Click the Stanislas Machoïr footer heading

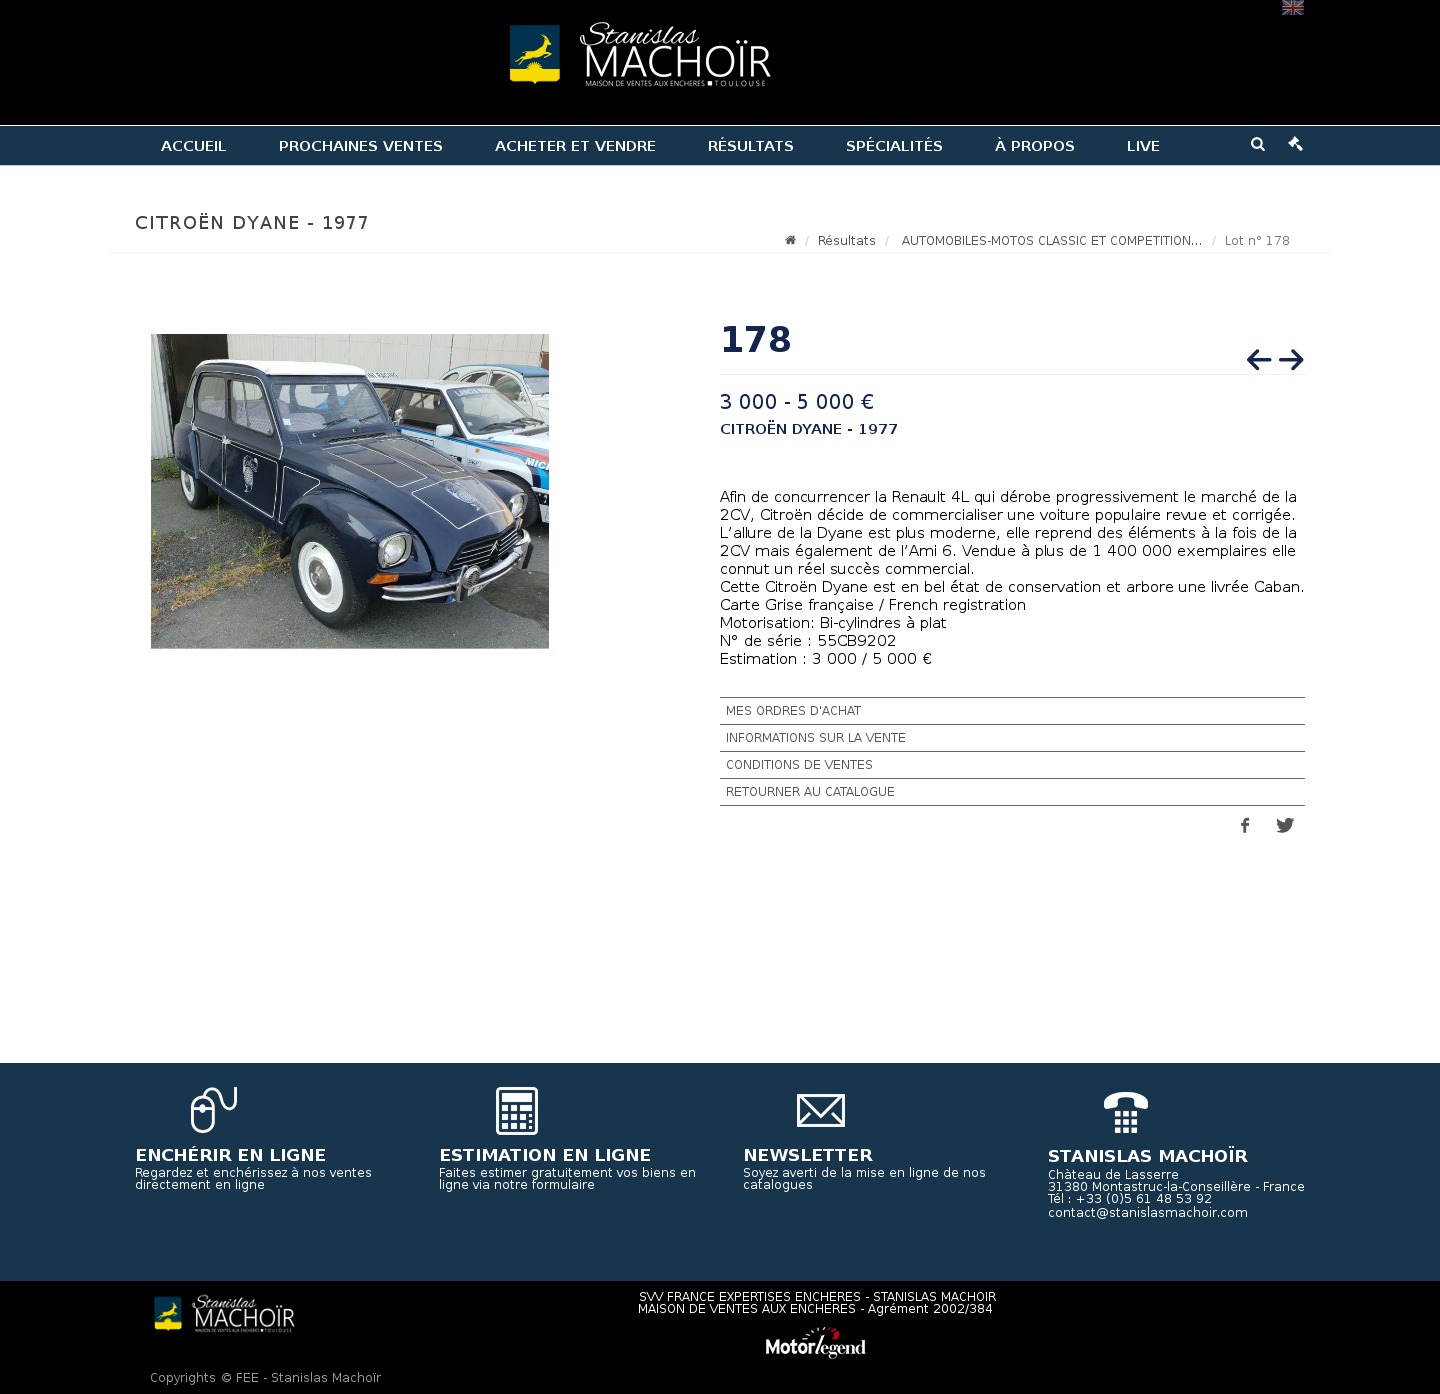[x=1148, y=1156]
